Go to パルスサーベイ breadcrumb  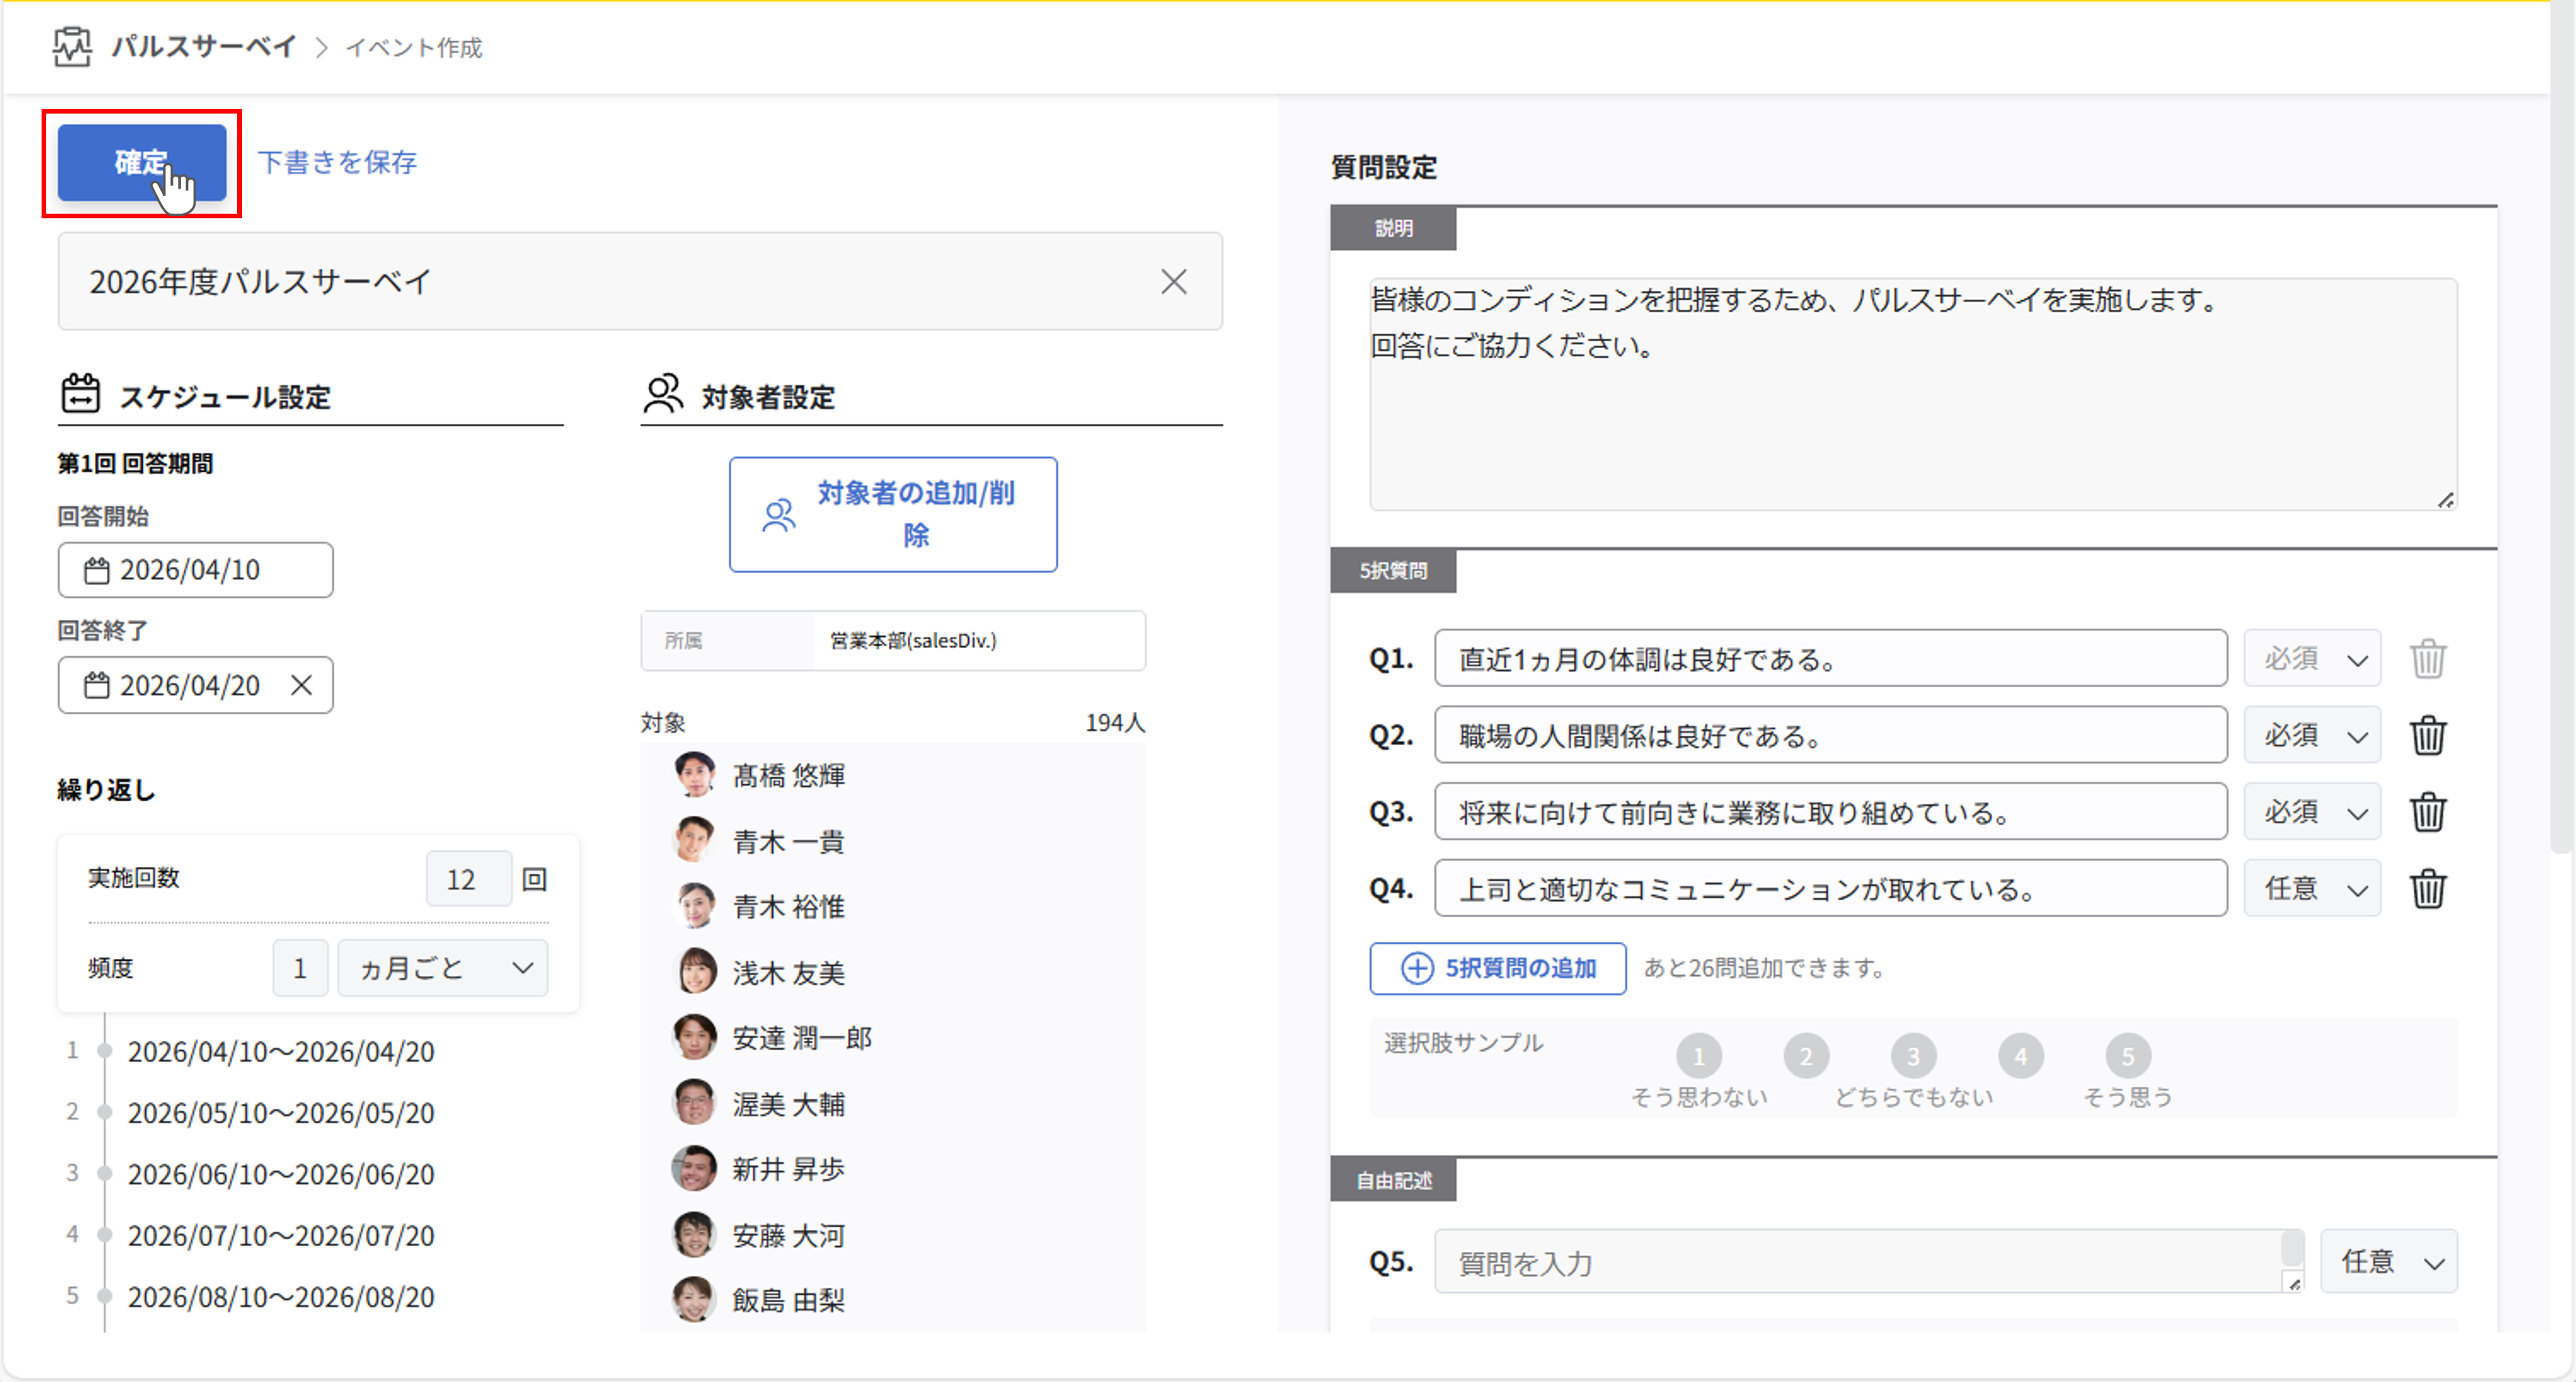[204, 47]
